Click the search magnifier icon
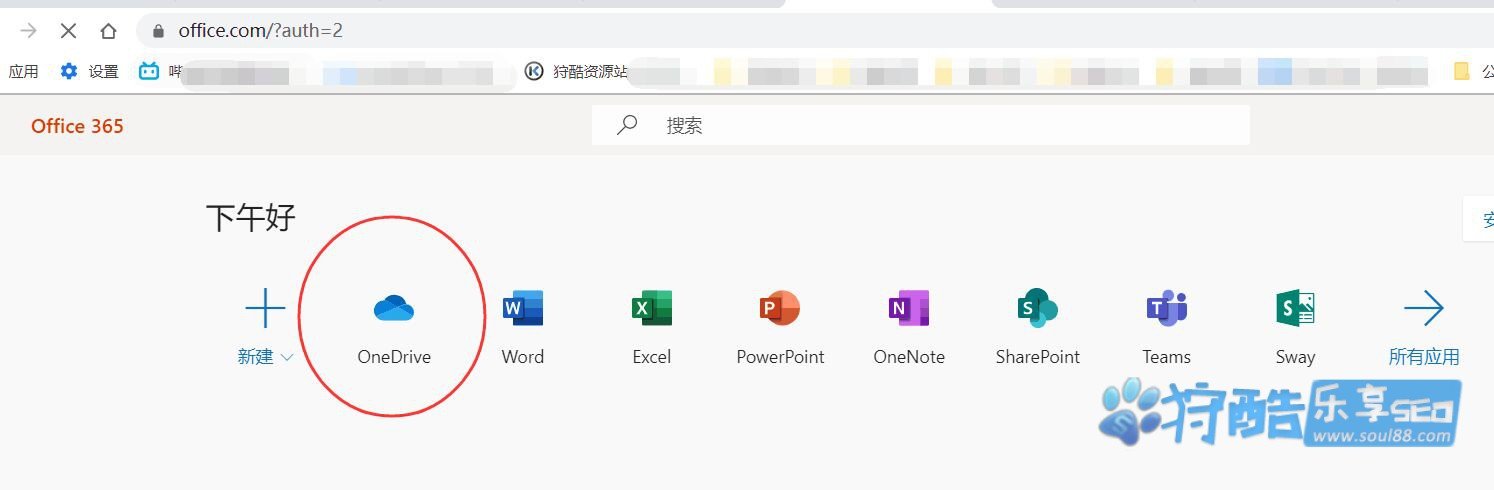Image resolution: width=1494 pixels, height=490 pixels. tap(627, 125)
